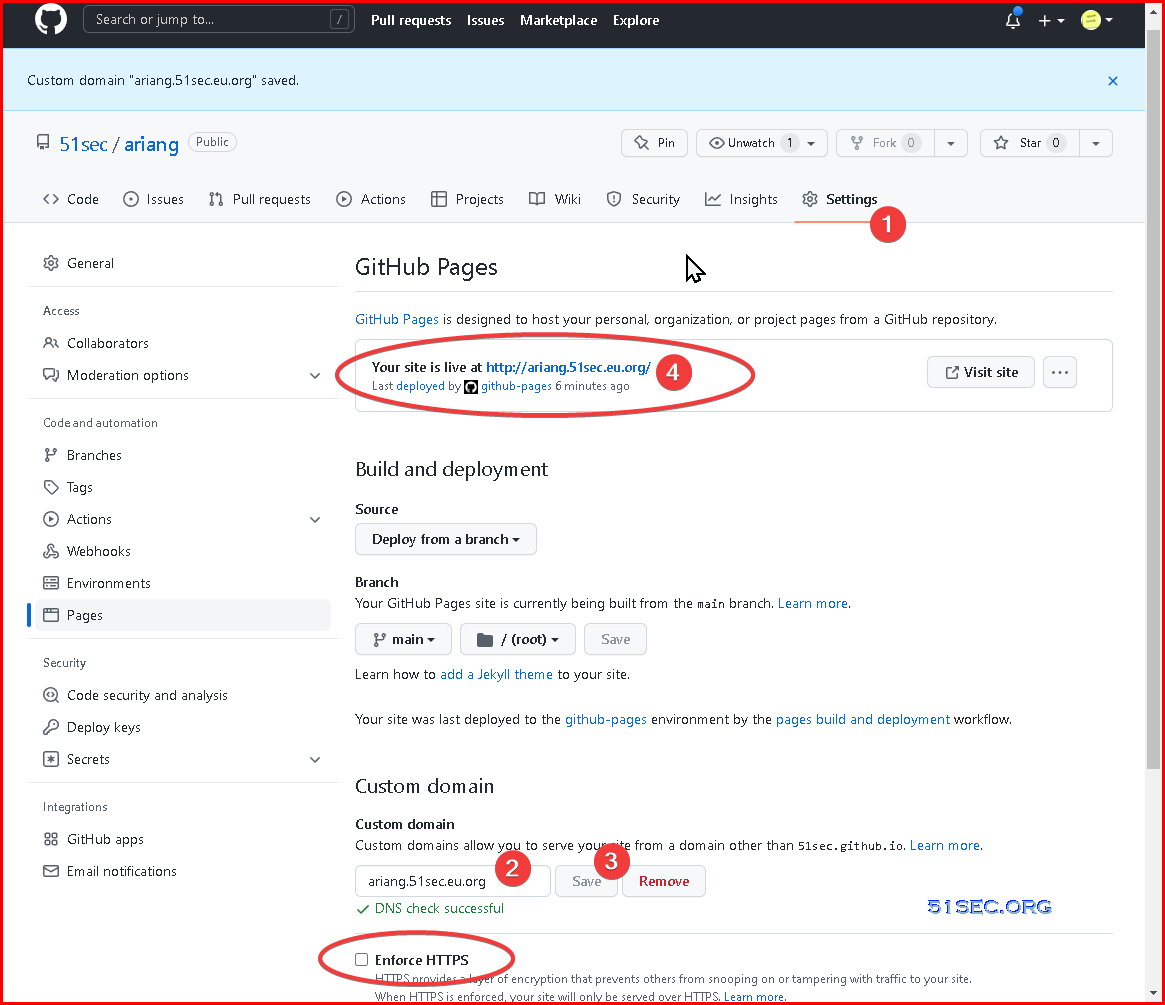Switch to the Actions tab
The image size is (1165, 1005).
(x=371, y=199)
